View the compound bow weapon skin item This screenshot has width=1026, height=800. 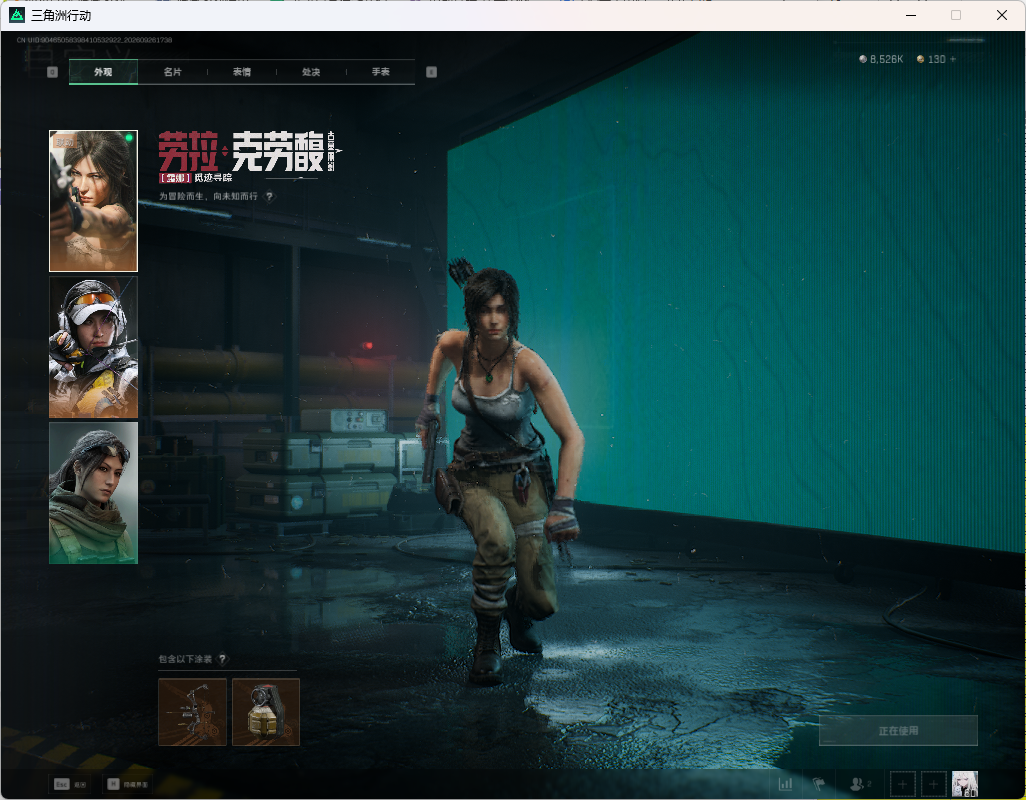[192, 712]
